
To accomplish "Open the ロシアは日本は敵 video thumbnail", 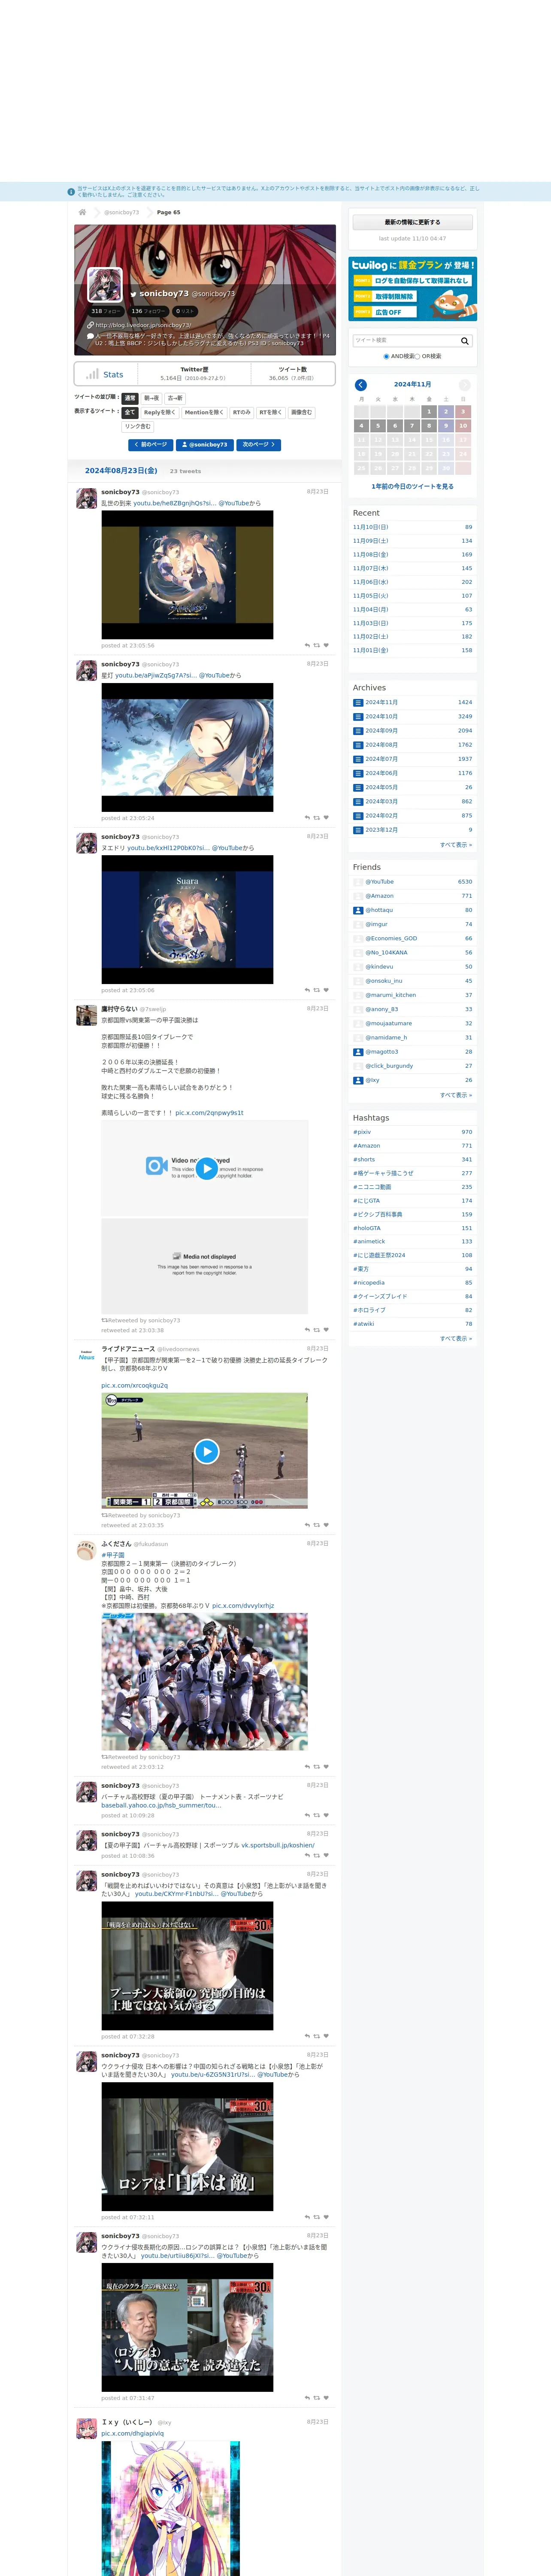I will tap(187, 2147).
